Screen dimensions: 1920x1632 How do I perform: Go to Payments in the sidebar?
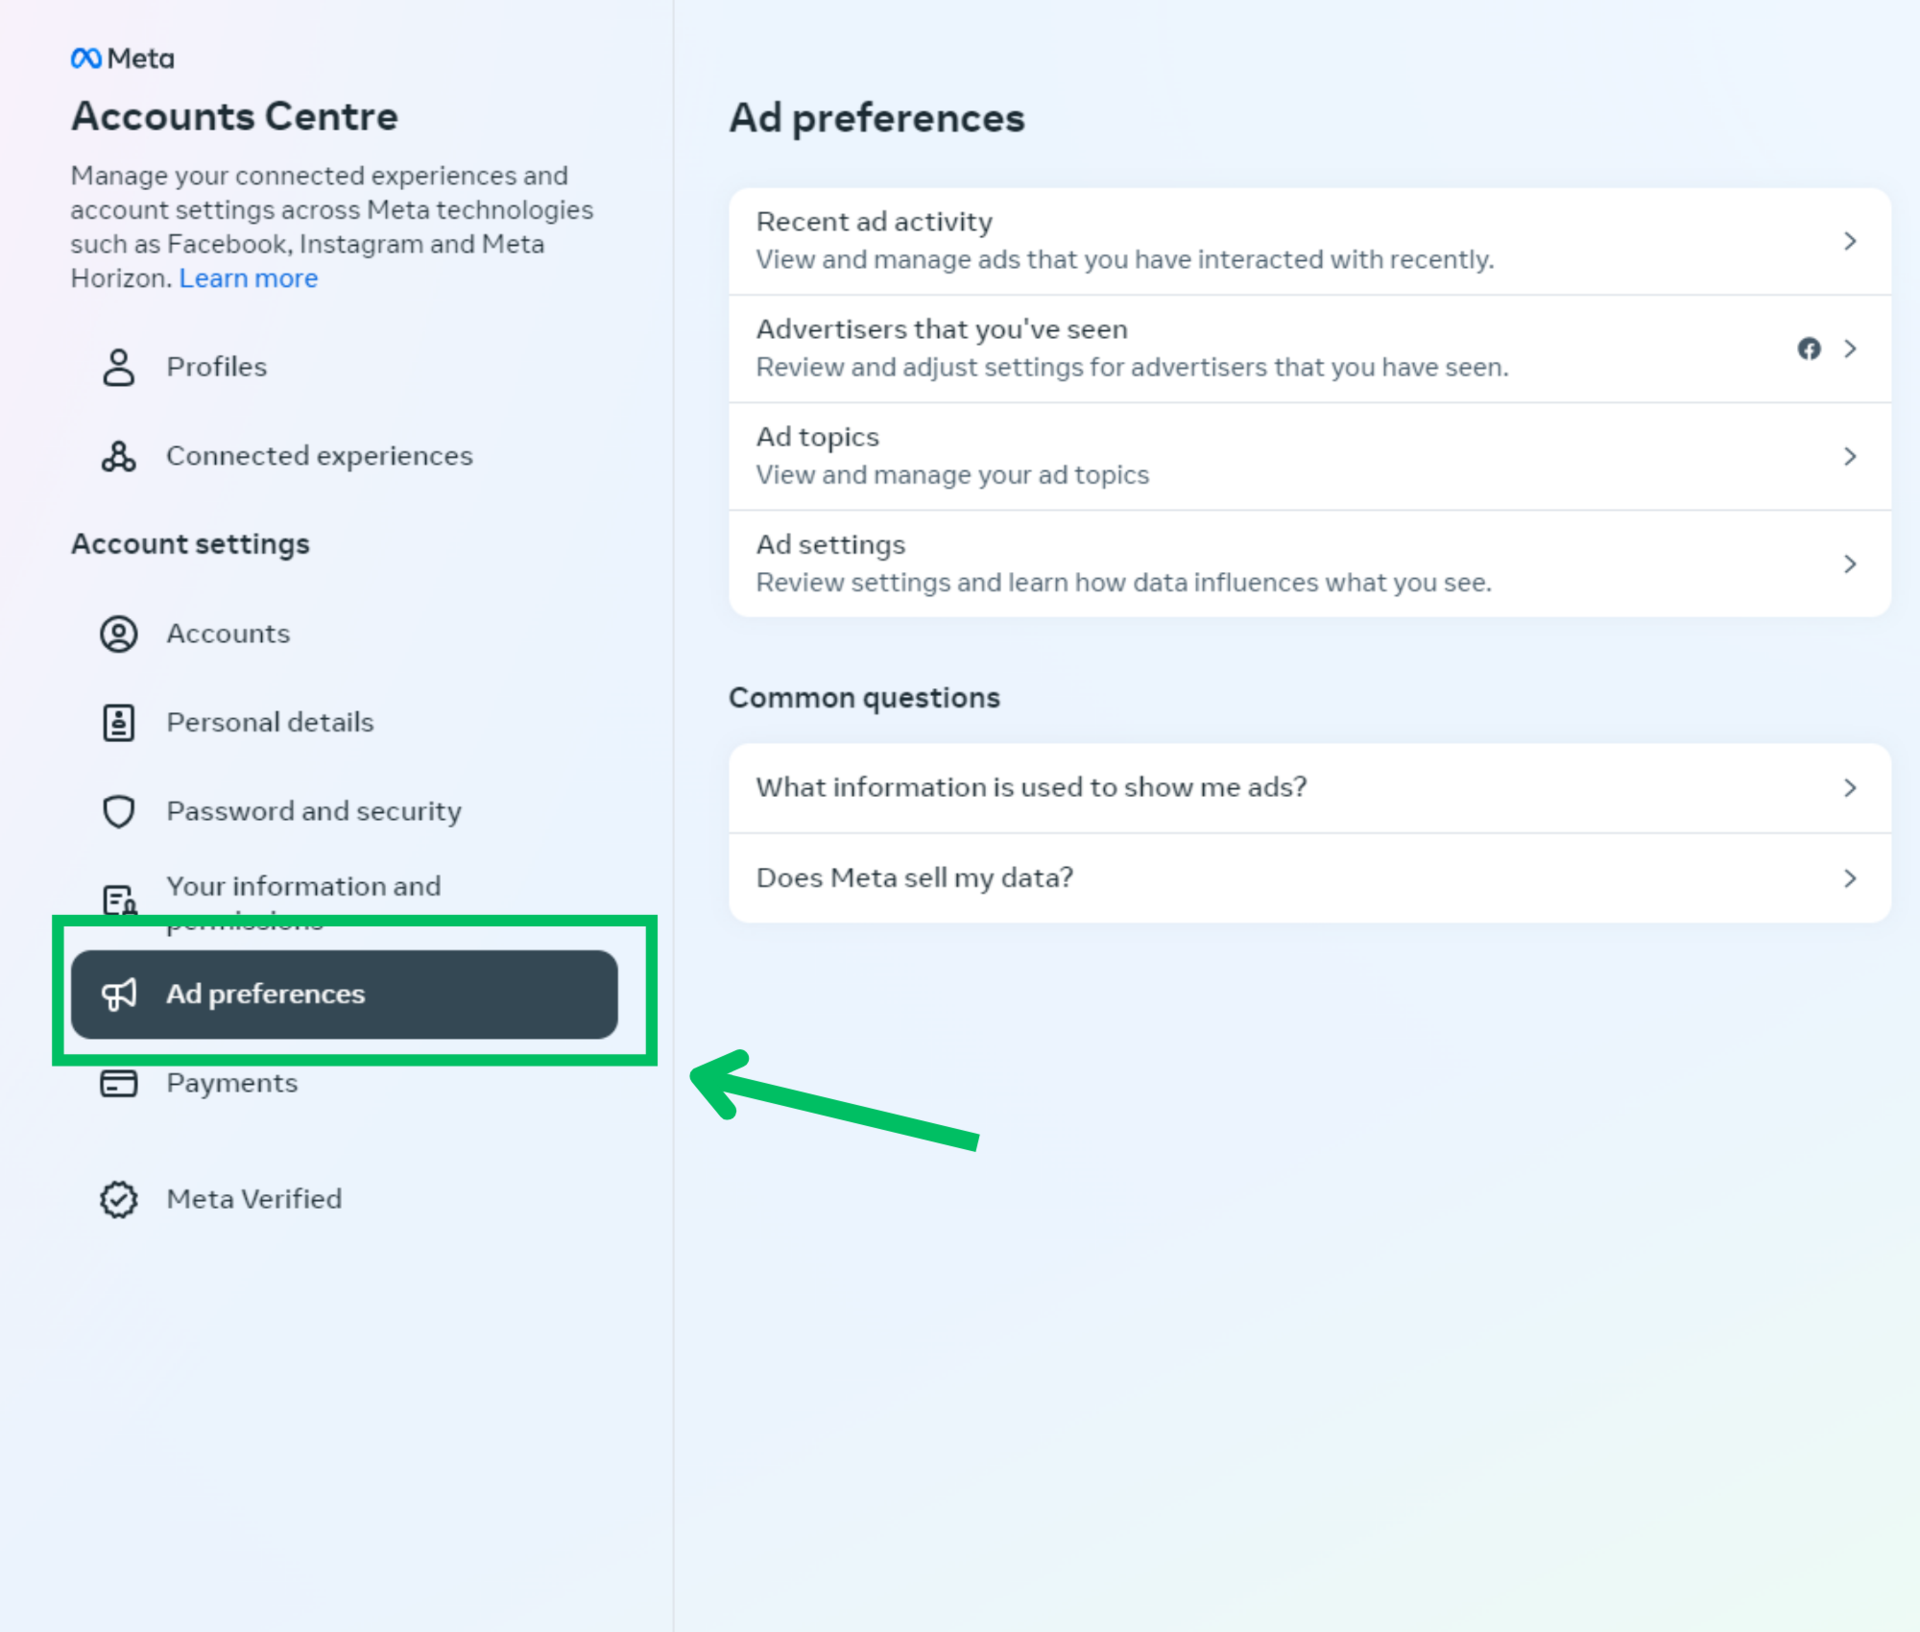pyautogui.click(x=232, y=1083)
